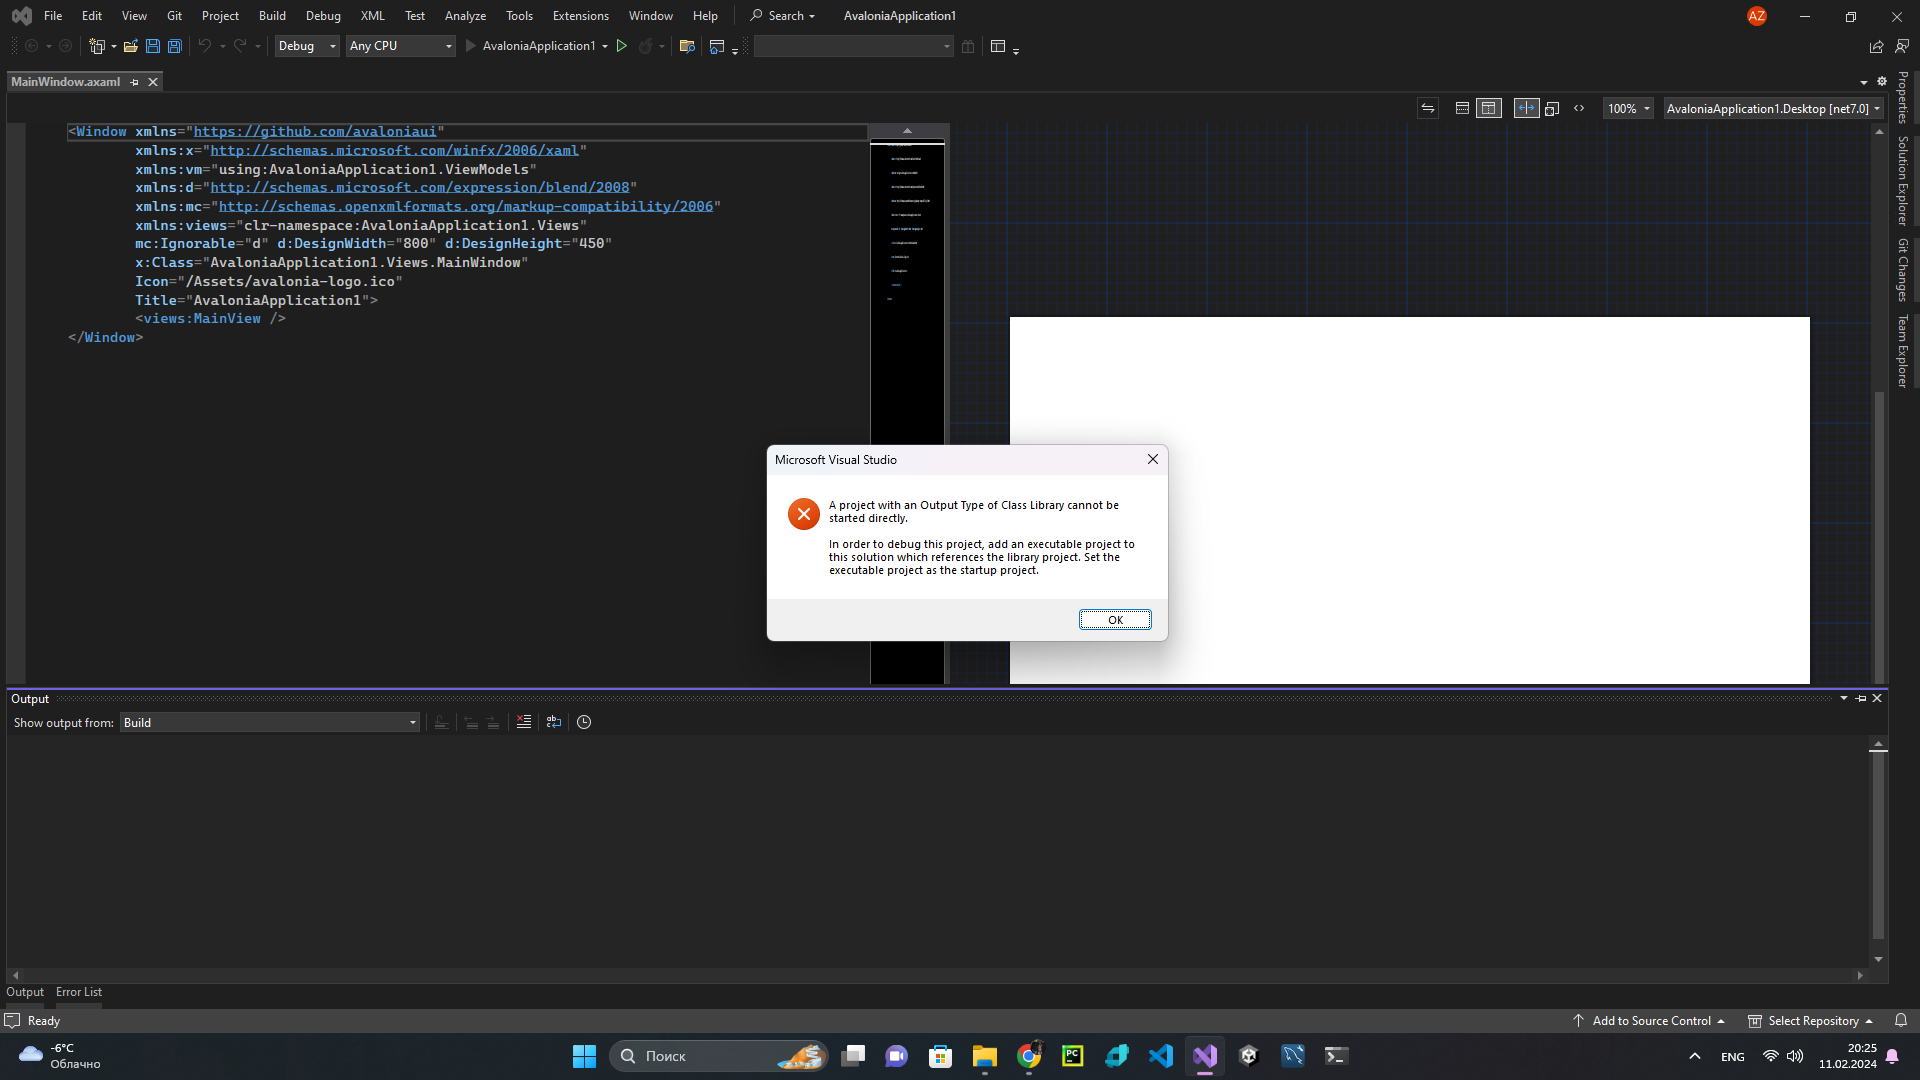Image resolution: width=1920 pixels, height=1080 pixels.
Task: Open the Output window options dropdown arrow
Action: (x=1844, y=698)
